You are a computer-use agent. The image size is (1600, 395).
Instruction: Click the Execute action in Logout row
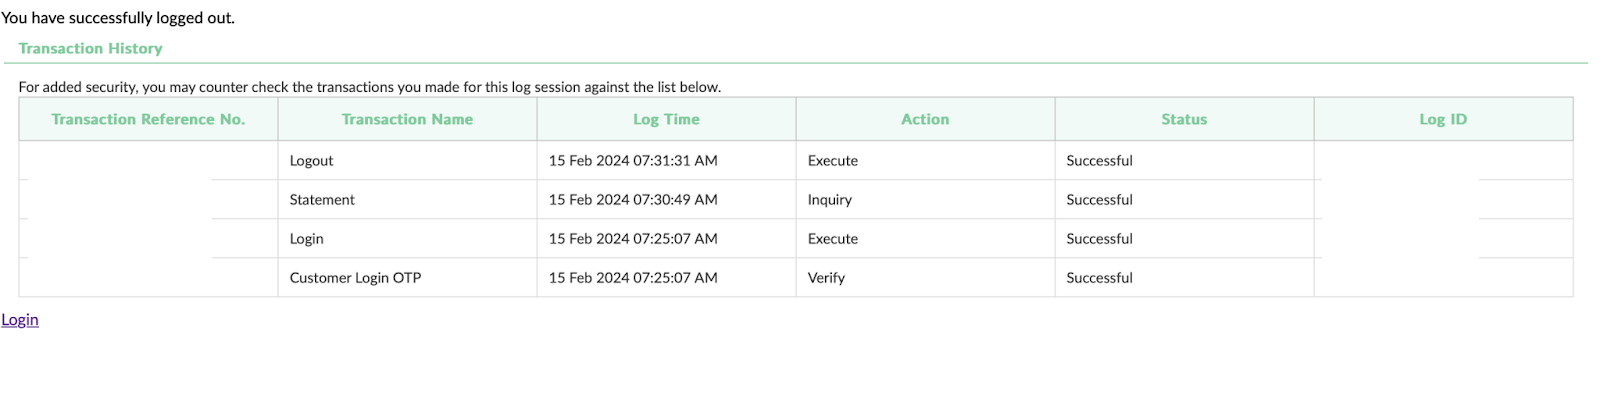[x=925, y=160]
